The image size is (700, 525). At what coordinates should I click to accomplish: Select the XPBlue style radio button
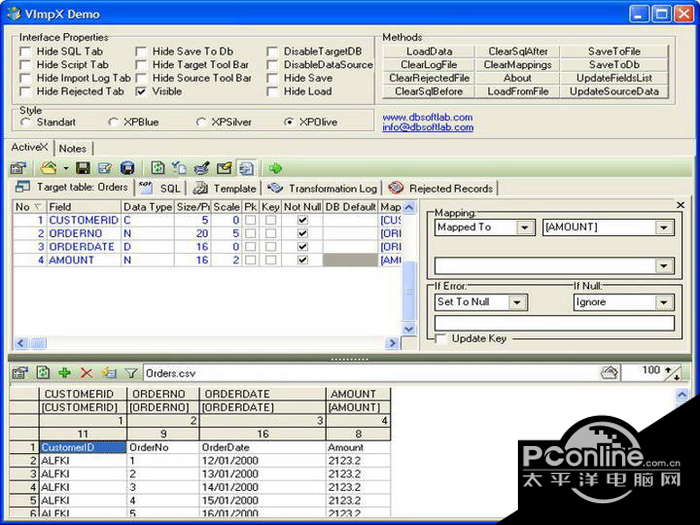pos(113,122)
